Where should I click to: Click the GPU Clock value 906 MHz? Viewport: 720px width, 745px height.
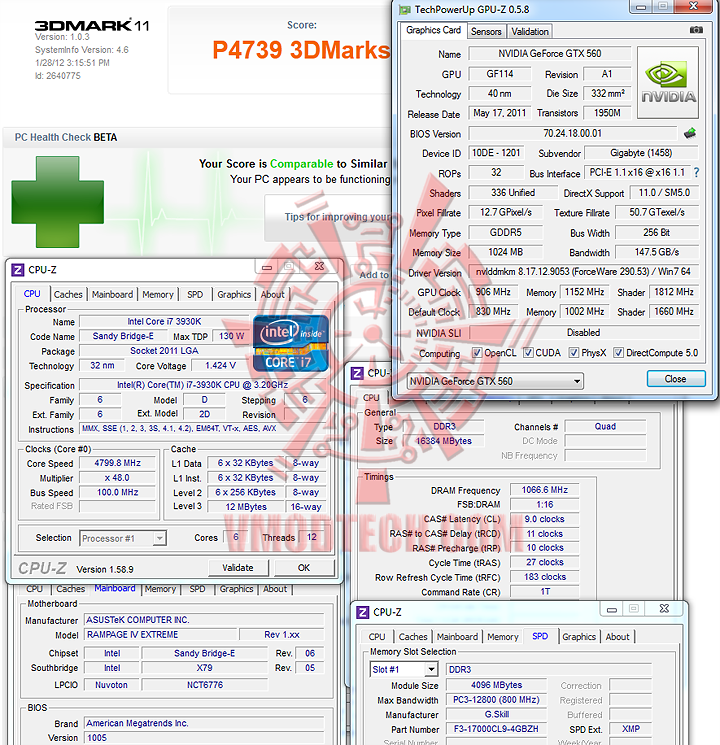(x=493, y=292)
